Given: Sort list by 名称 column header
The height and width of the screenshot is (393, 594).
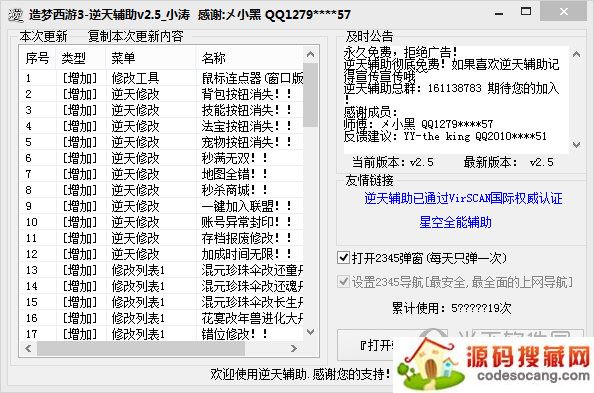Looking at the screenshot, I should coord(250,58).
